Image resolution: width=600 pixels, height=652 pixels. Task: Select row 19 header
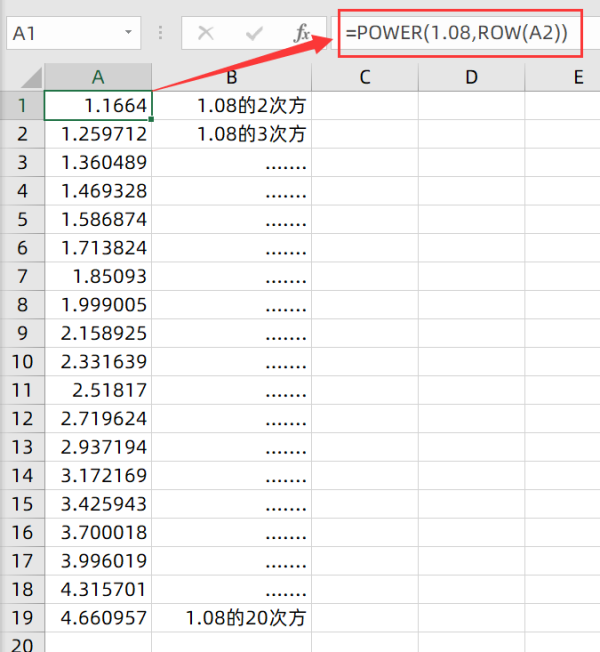point(22,618)
